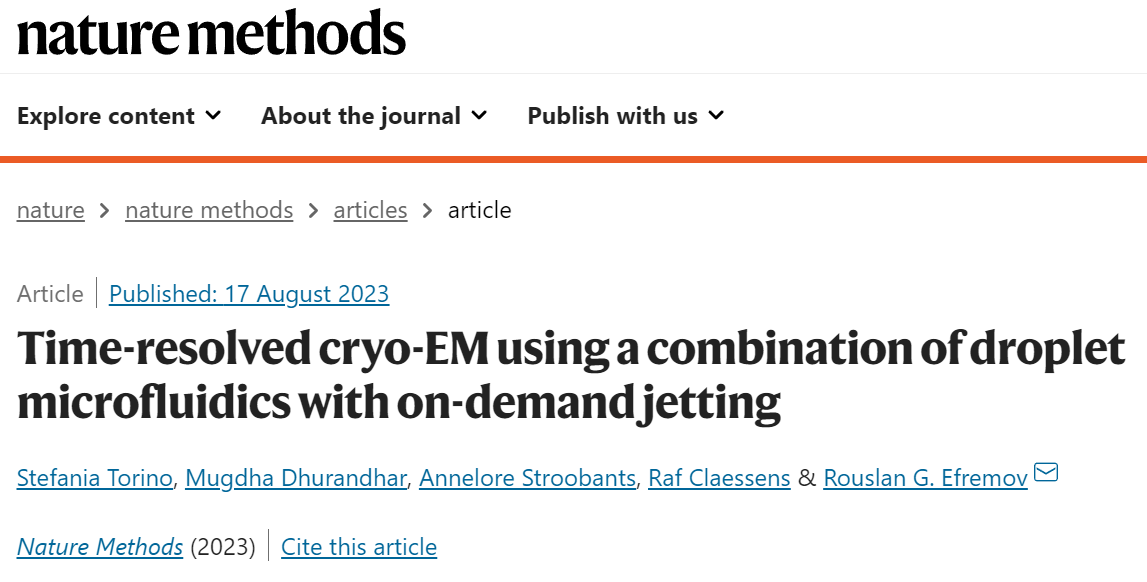Click chevron beside Explore content
The image size is (1147, 582).
click(x=213, y=115)
